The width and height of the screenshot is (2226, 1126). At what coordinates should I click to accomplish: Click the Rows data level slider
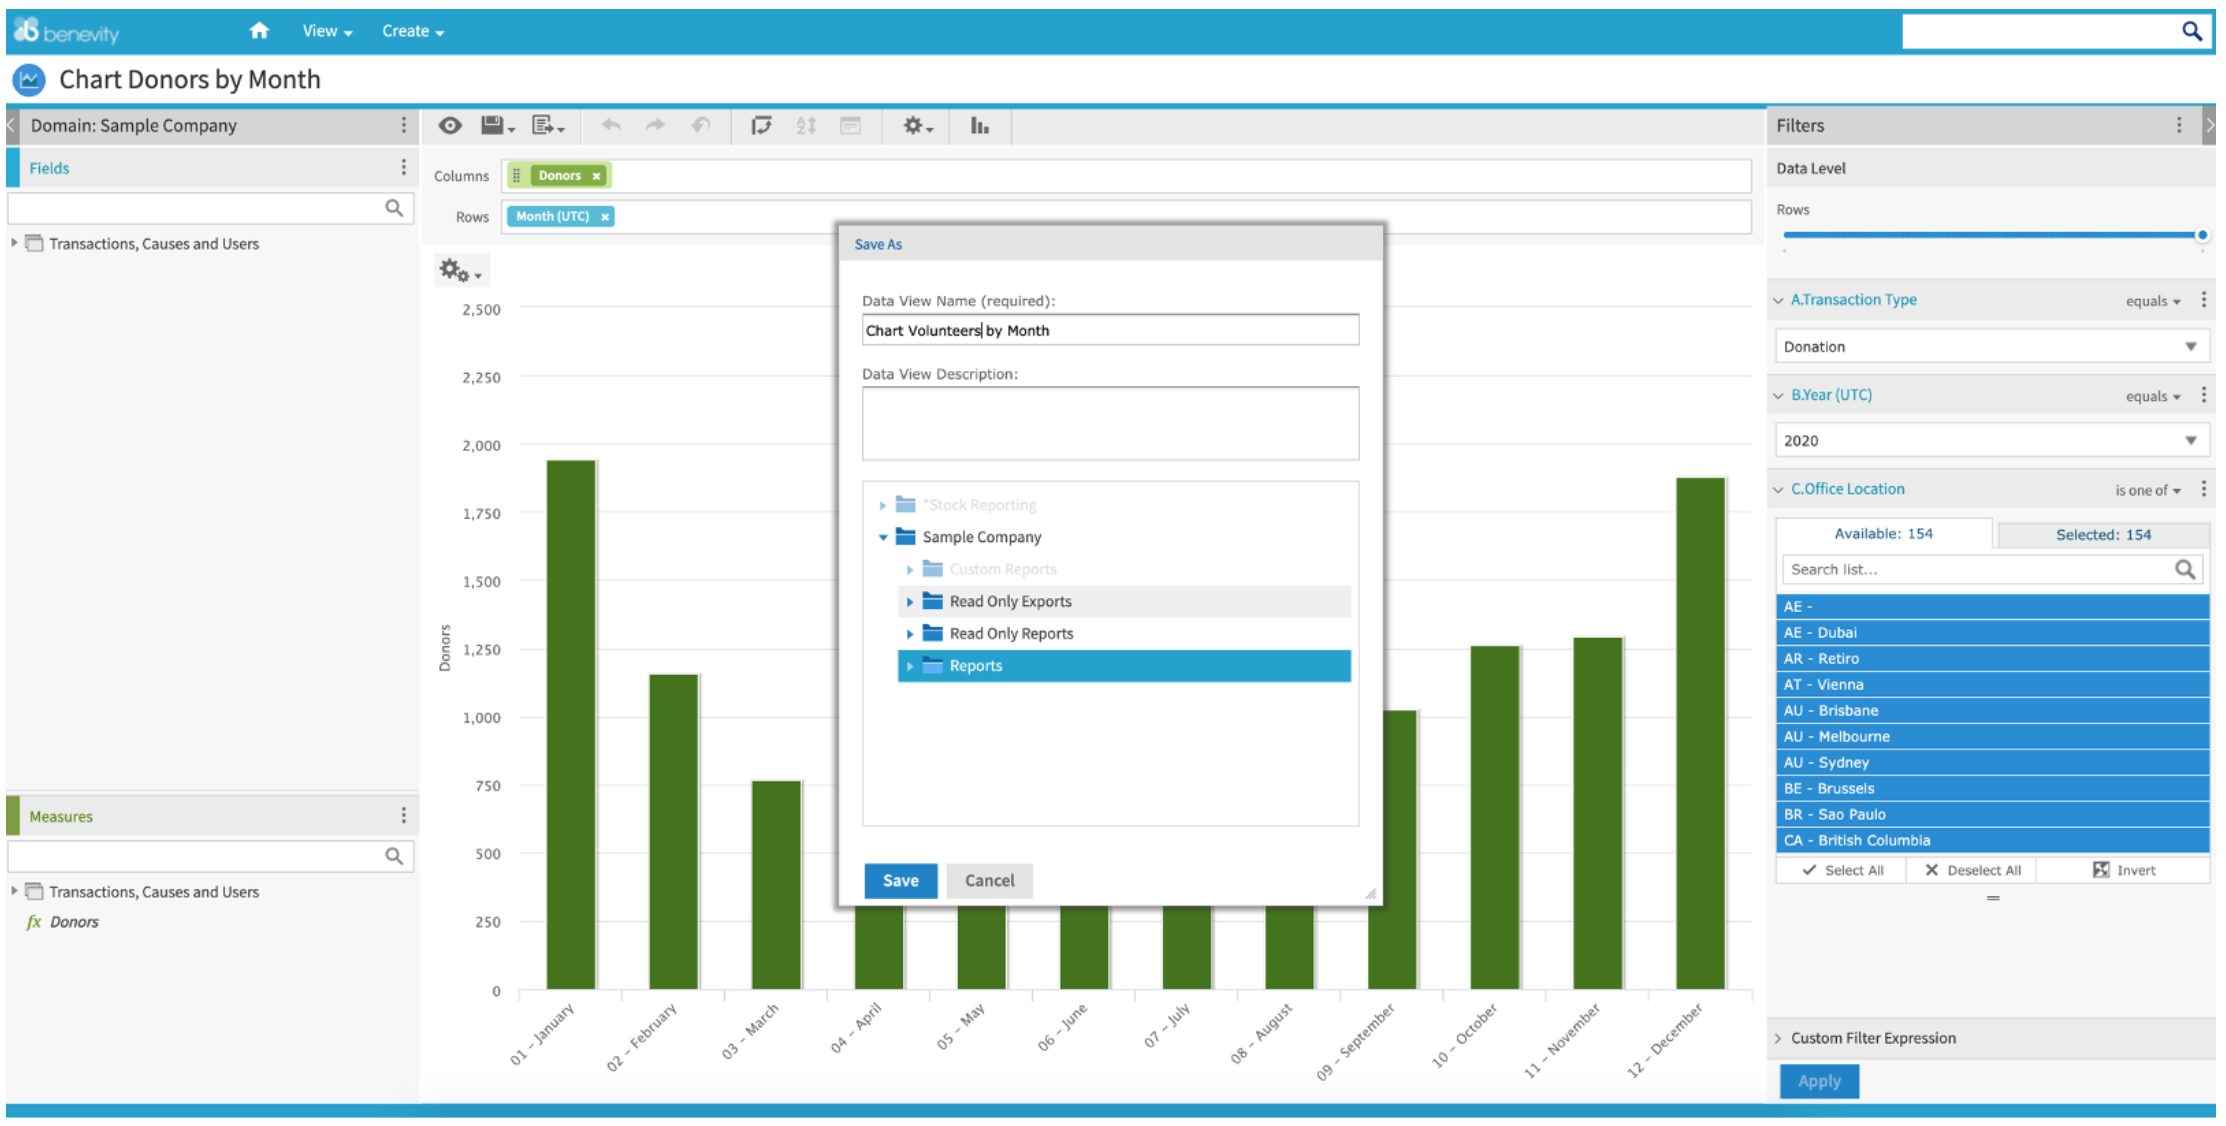tap(1993, 235)
